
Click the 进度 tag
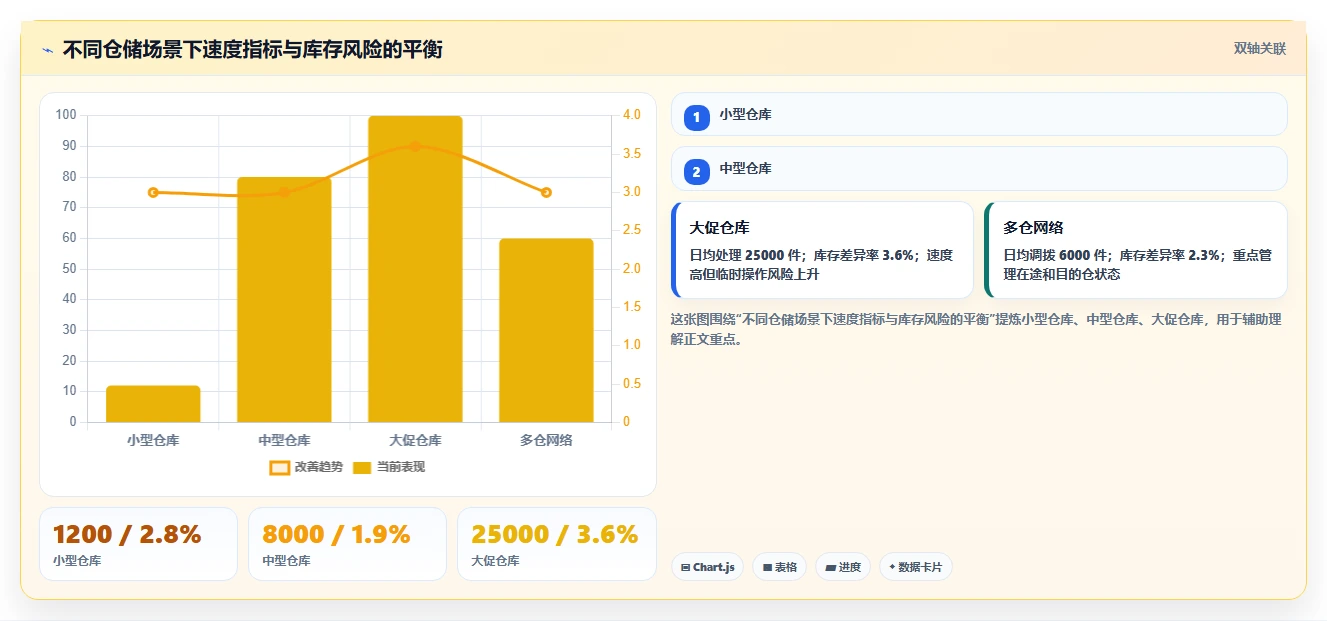pos(843,567)
